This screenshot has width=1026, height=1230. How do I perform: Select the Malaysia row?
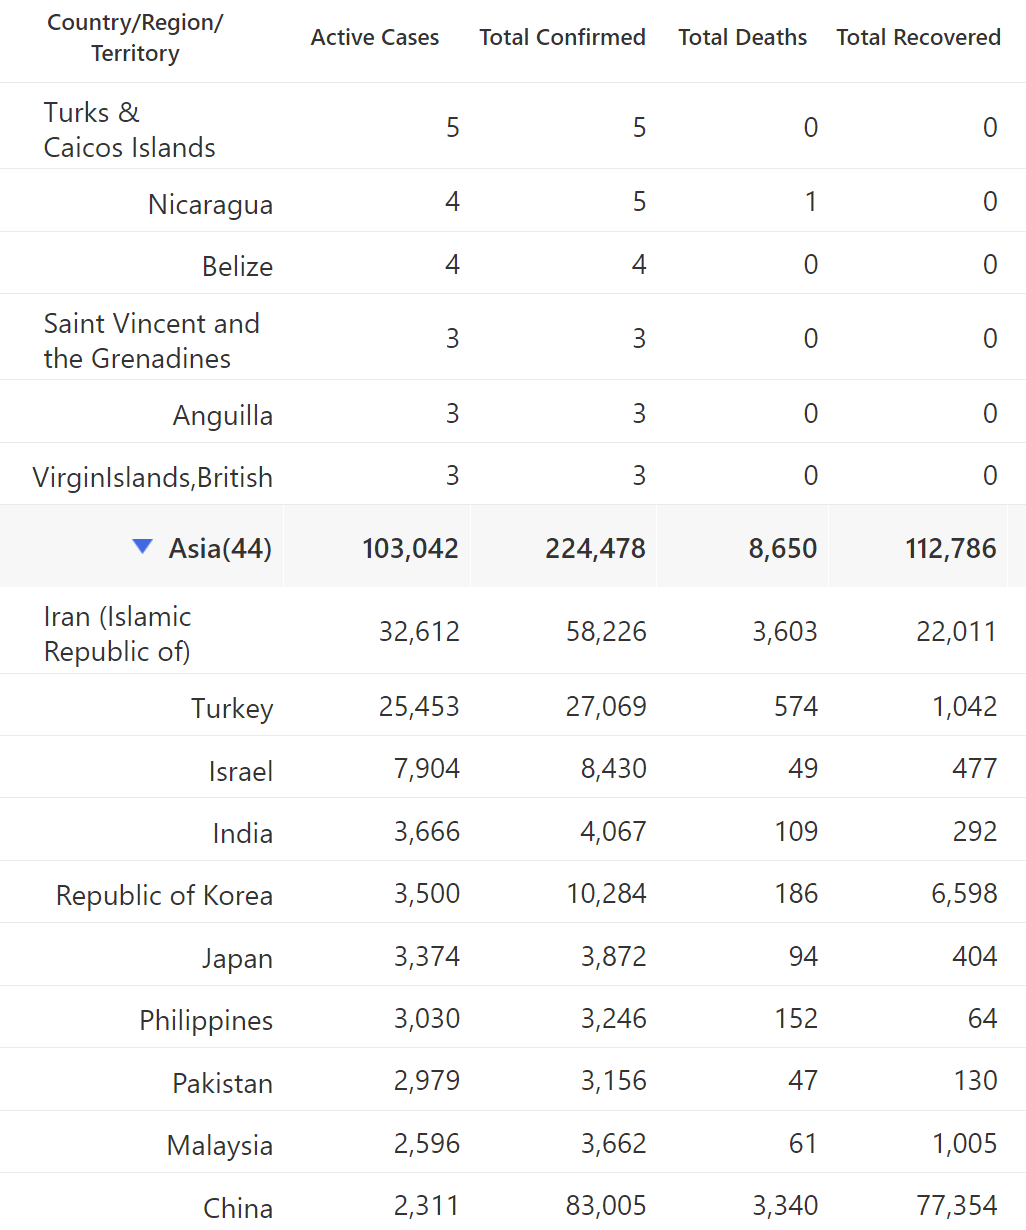point(513,1142)
